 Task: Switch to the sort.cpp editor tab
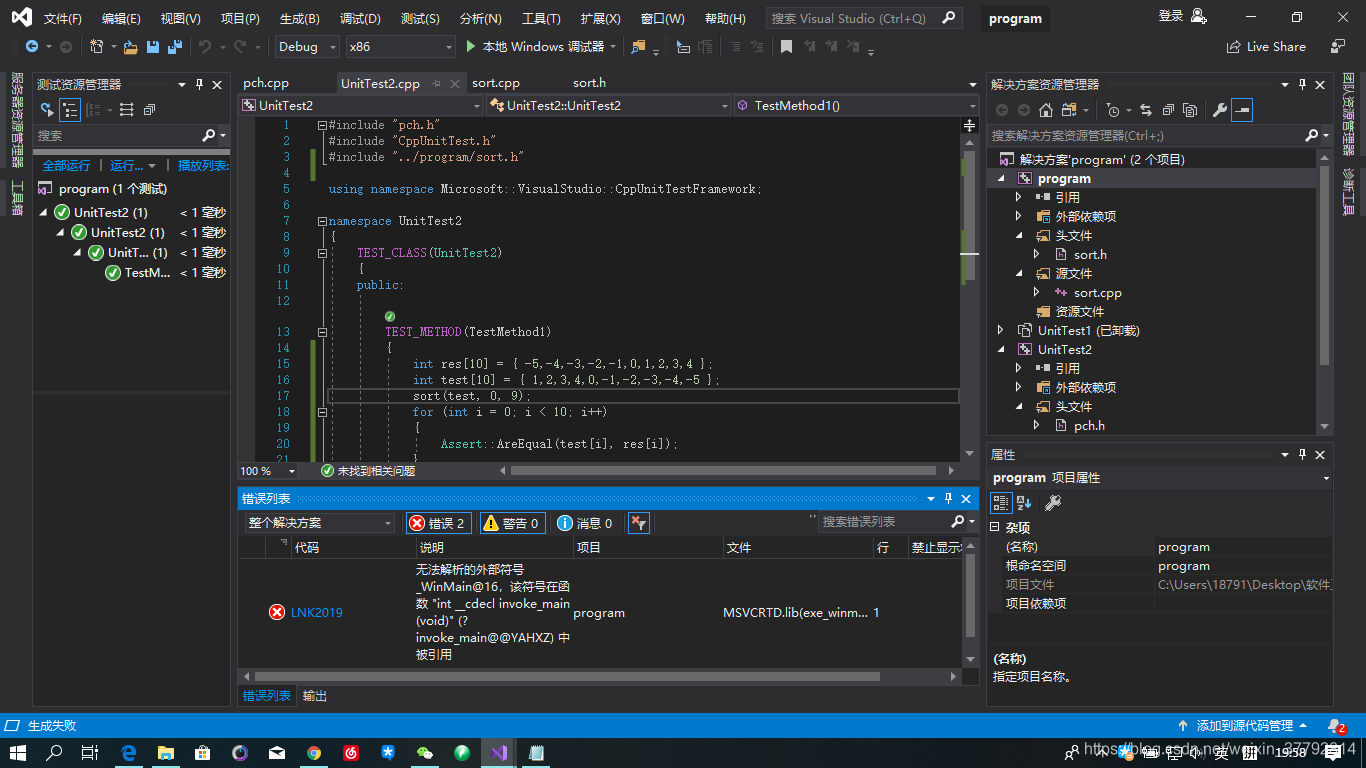point(496,83)
